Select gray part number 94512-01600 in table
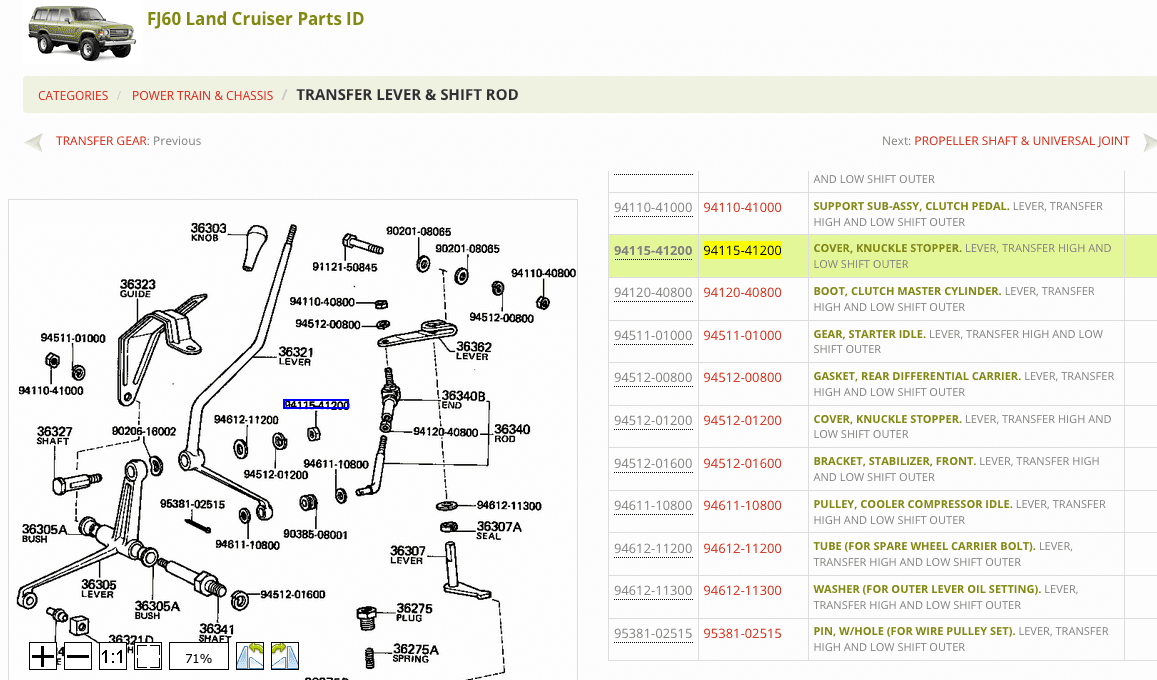Viewport: 1157px width, 680px height. [x=653, y=463]
